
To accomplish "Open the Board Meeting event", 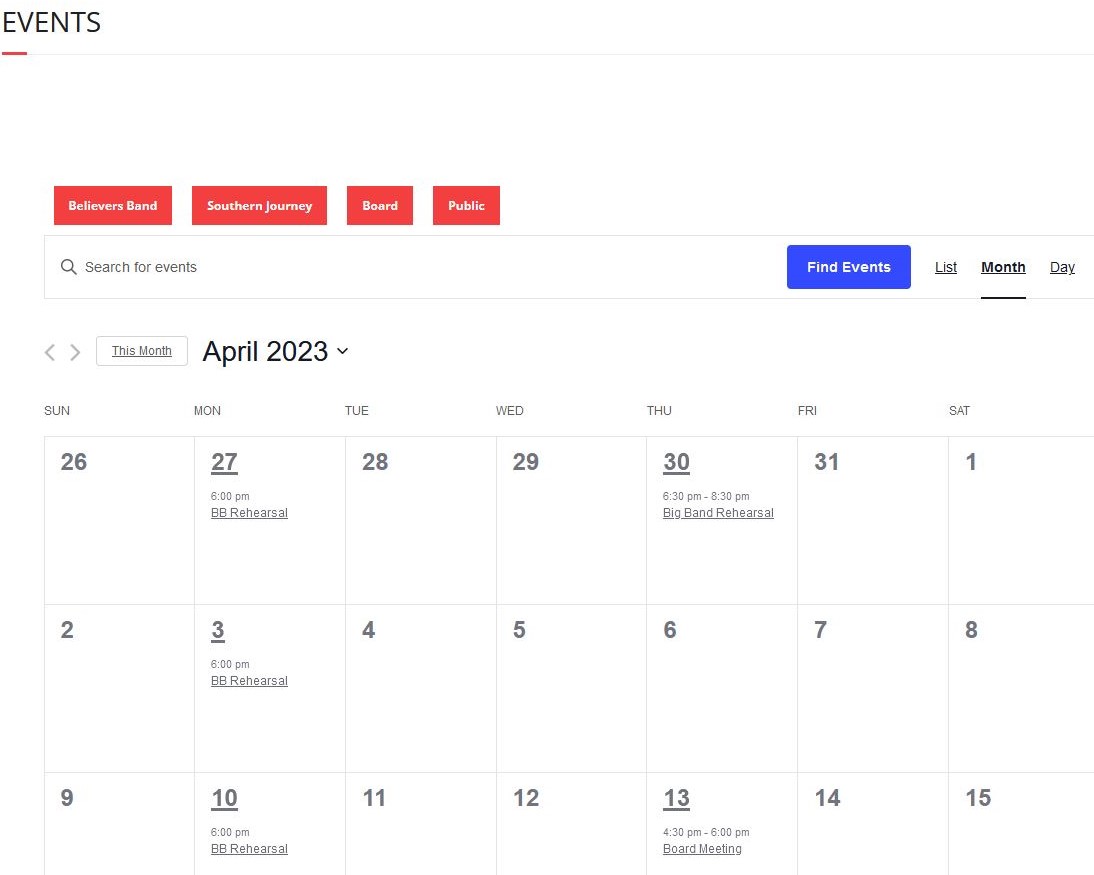I will (702, 849).
